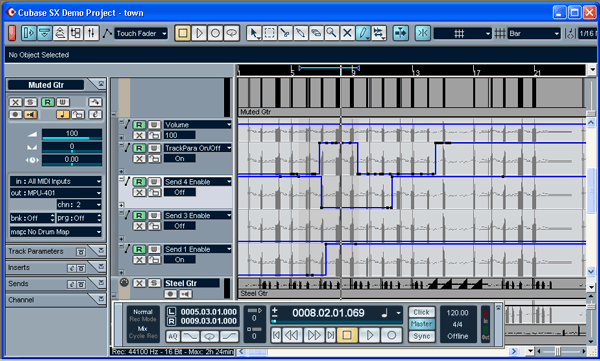Toggle Autoscroll in the toolbar
This screenshot has width=600, height=361.
point(401,33)
